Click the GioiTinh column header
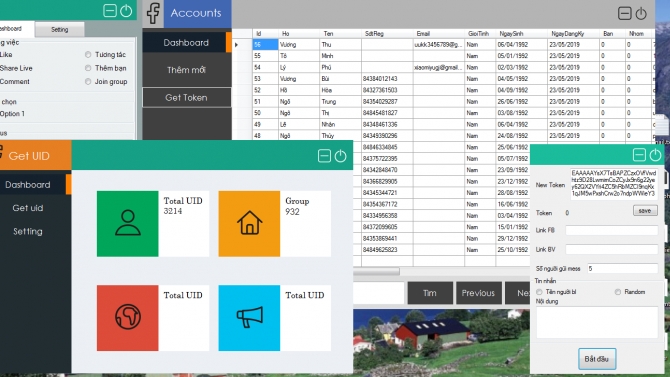 [480, 34]
